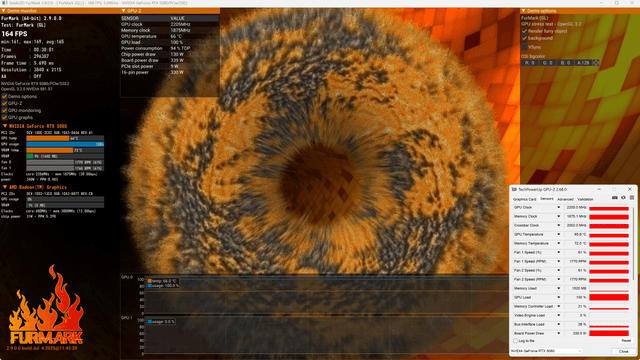Toggle Demo options checkbox in Demo monitor

(x=4, y=97)
